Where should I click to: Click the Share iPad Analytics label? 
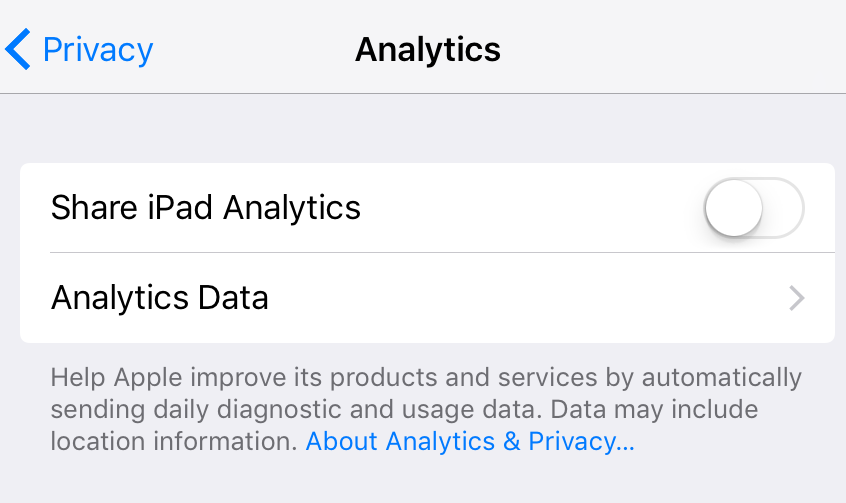[x=205, y=208]
